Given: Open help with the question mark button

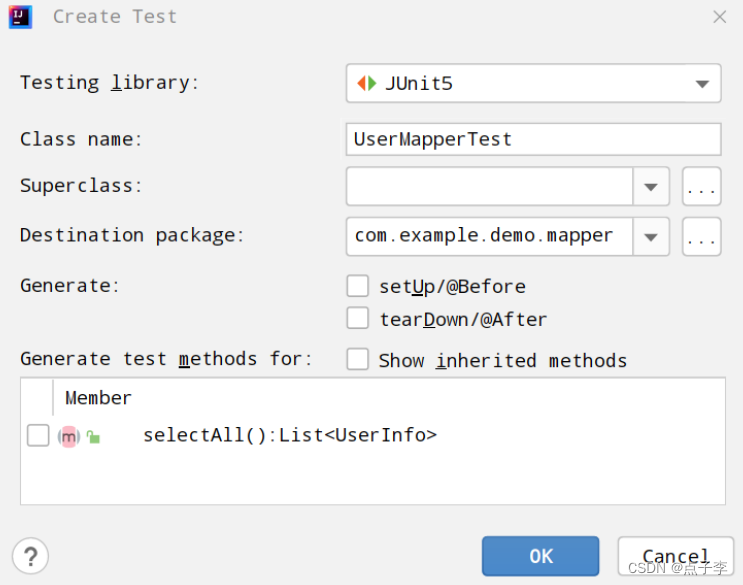Looking at the screenshot, I should click(30, 556).
